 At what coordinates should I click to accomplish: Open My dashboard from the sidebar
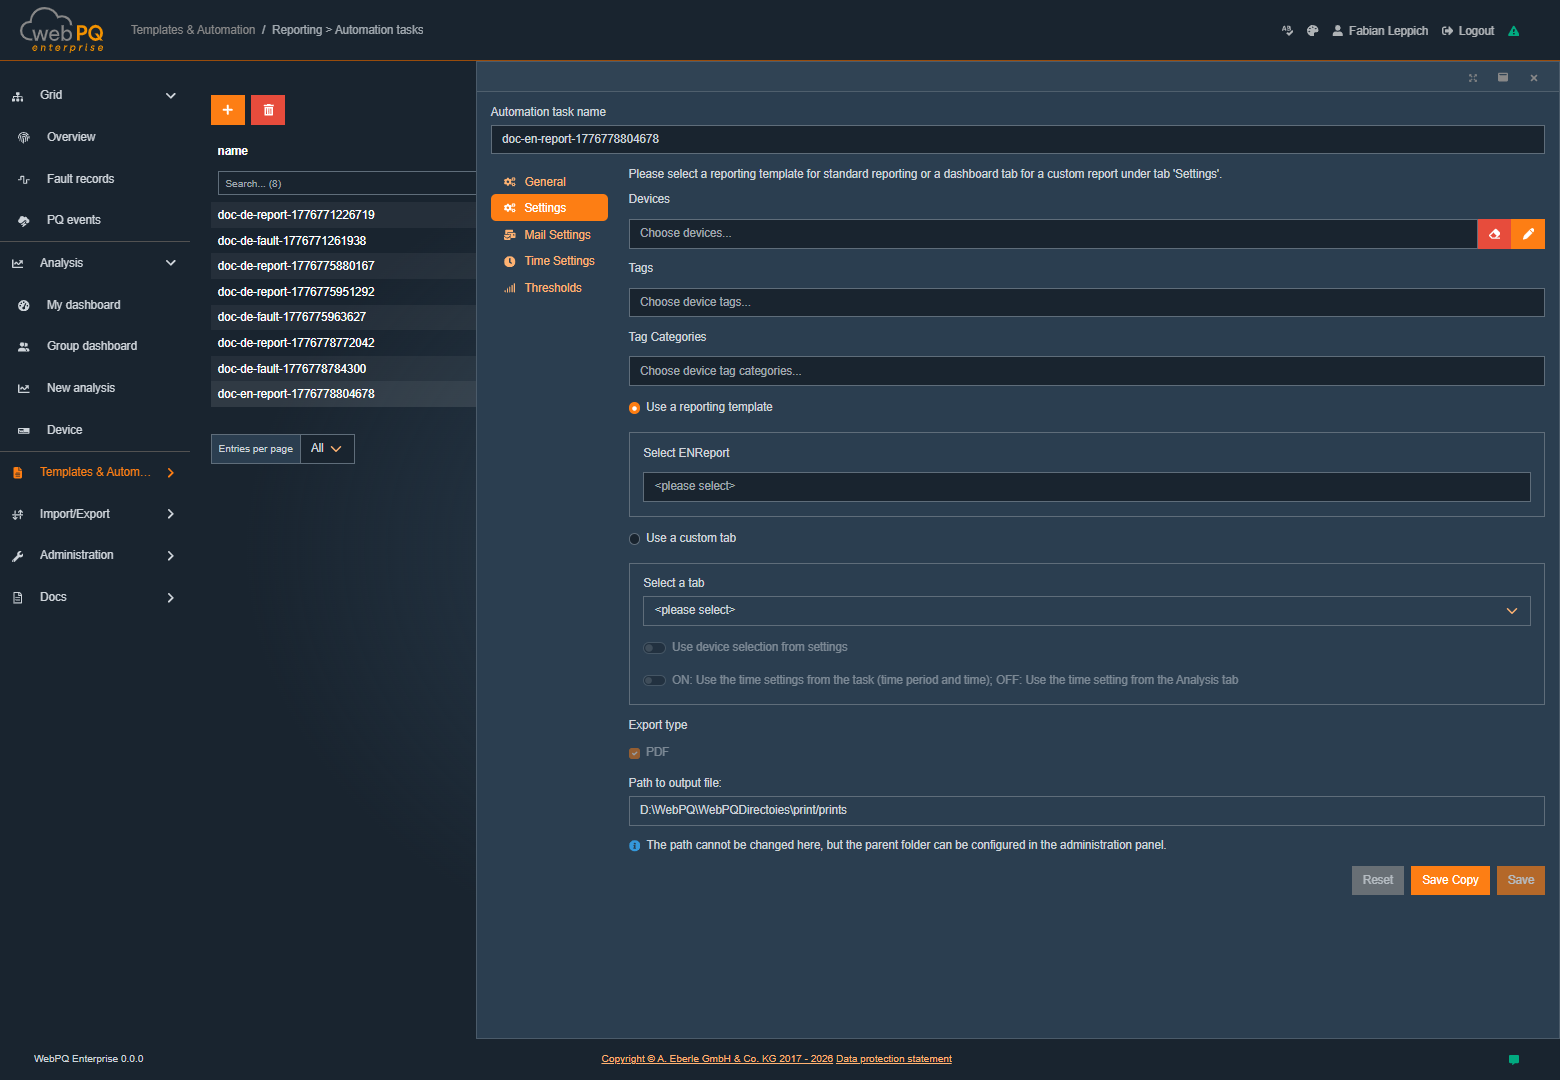click(81, 304)
